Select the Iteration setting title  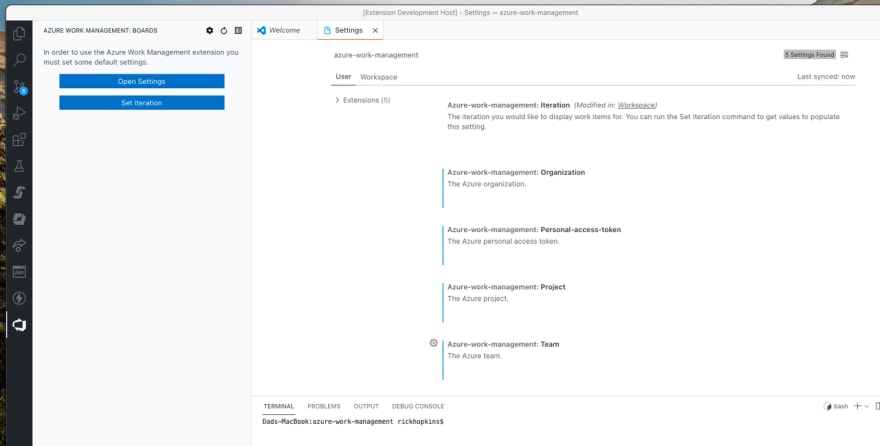pos(508,105)
